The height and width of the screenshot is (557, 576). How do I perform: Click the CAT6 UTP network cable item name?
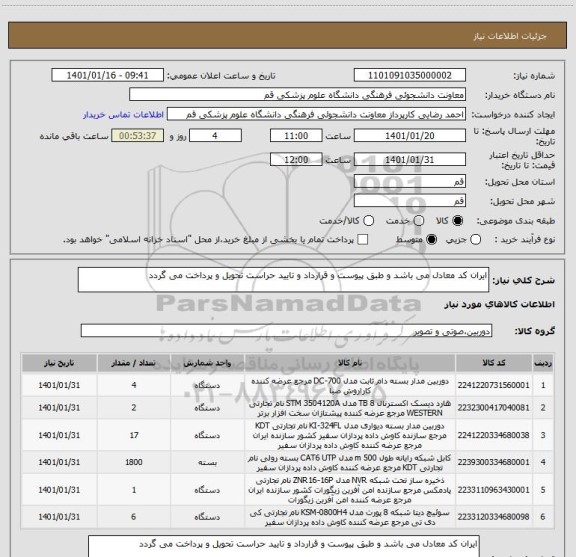350,463
